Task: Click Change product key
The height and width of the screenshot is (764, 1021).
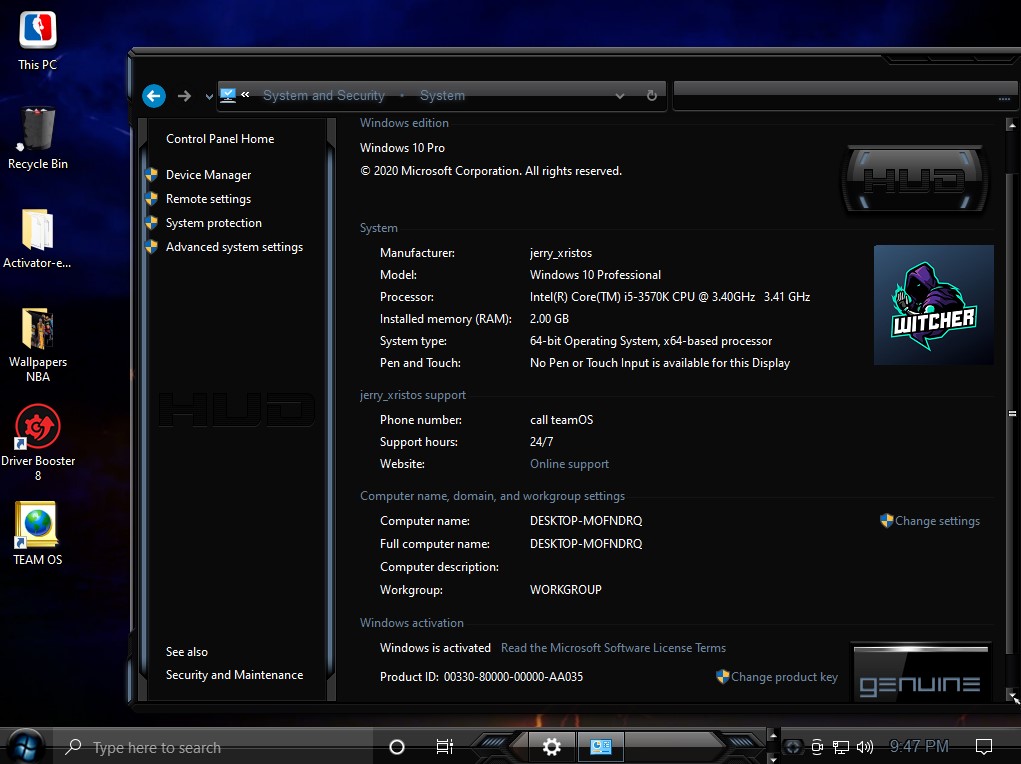Action: (784, 677)
